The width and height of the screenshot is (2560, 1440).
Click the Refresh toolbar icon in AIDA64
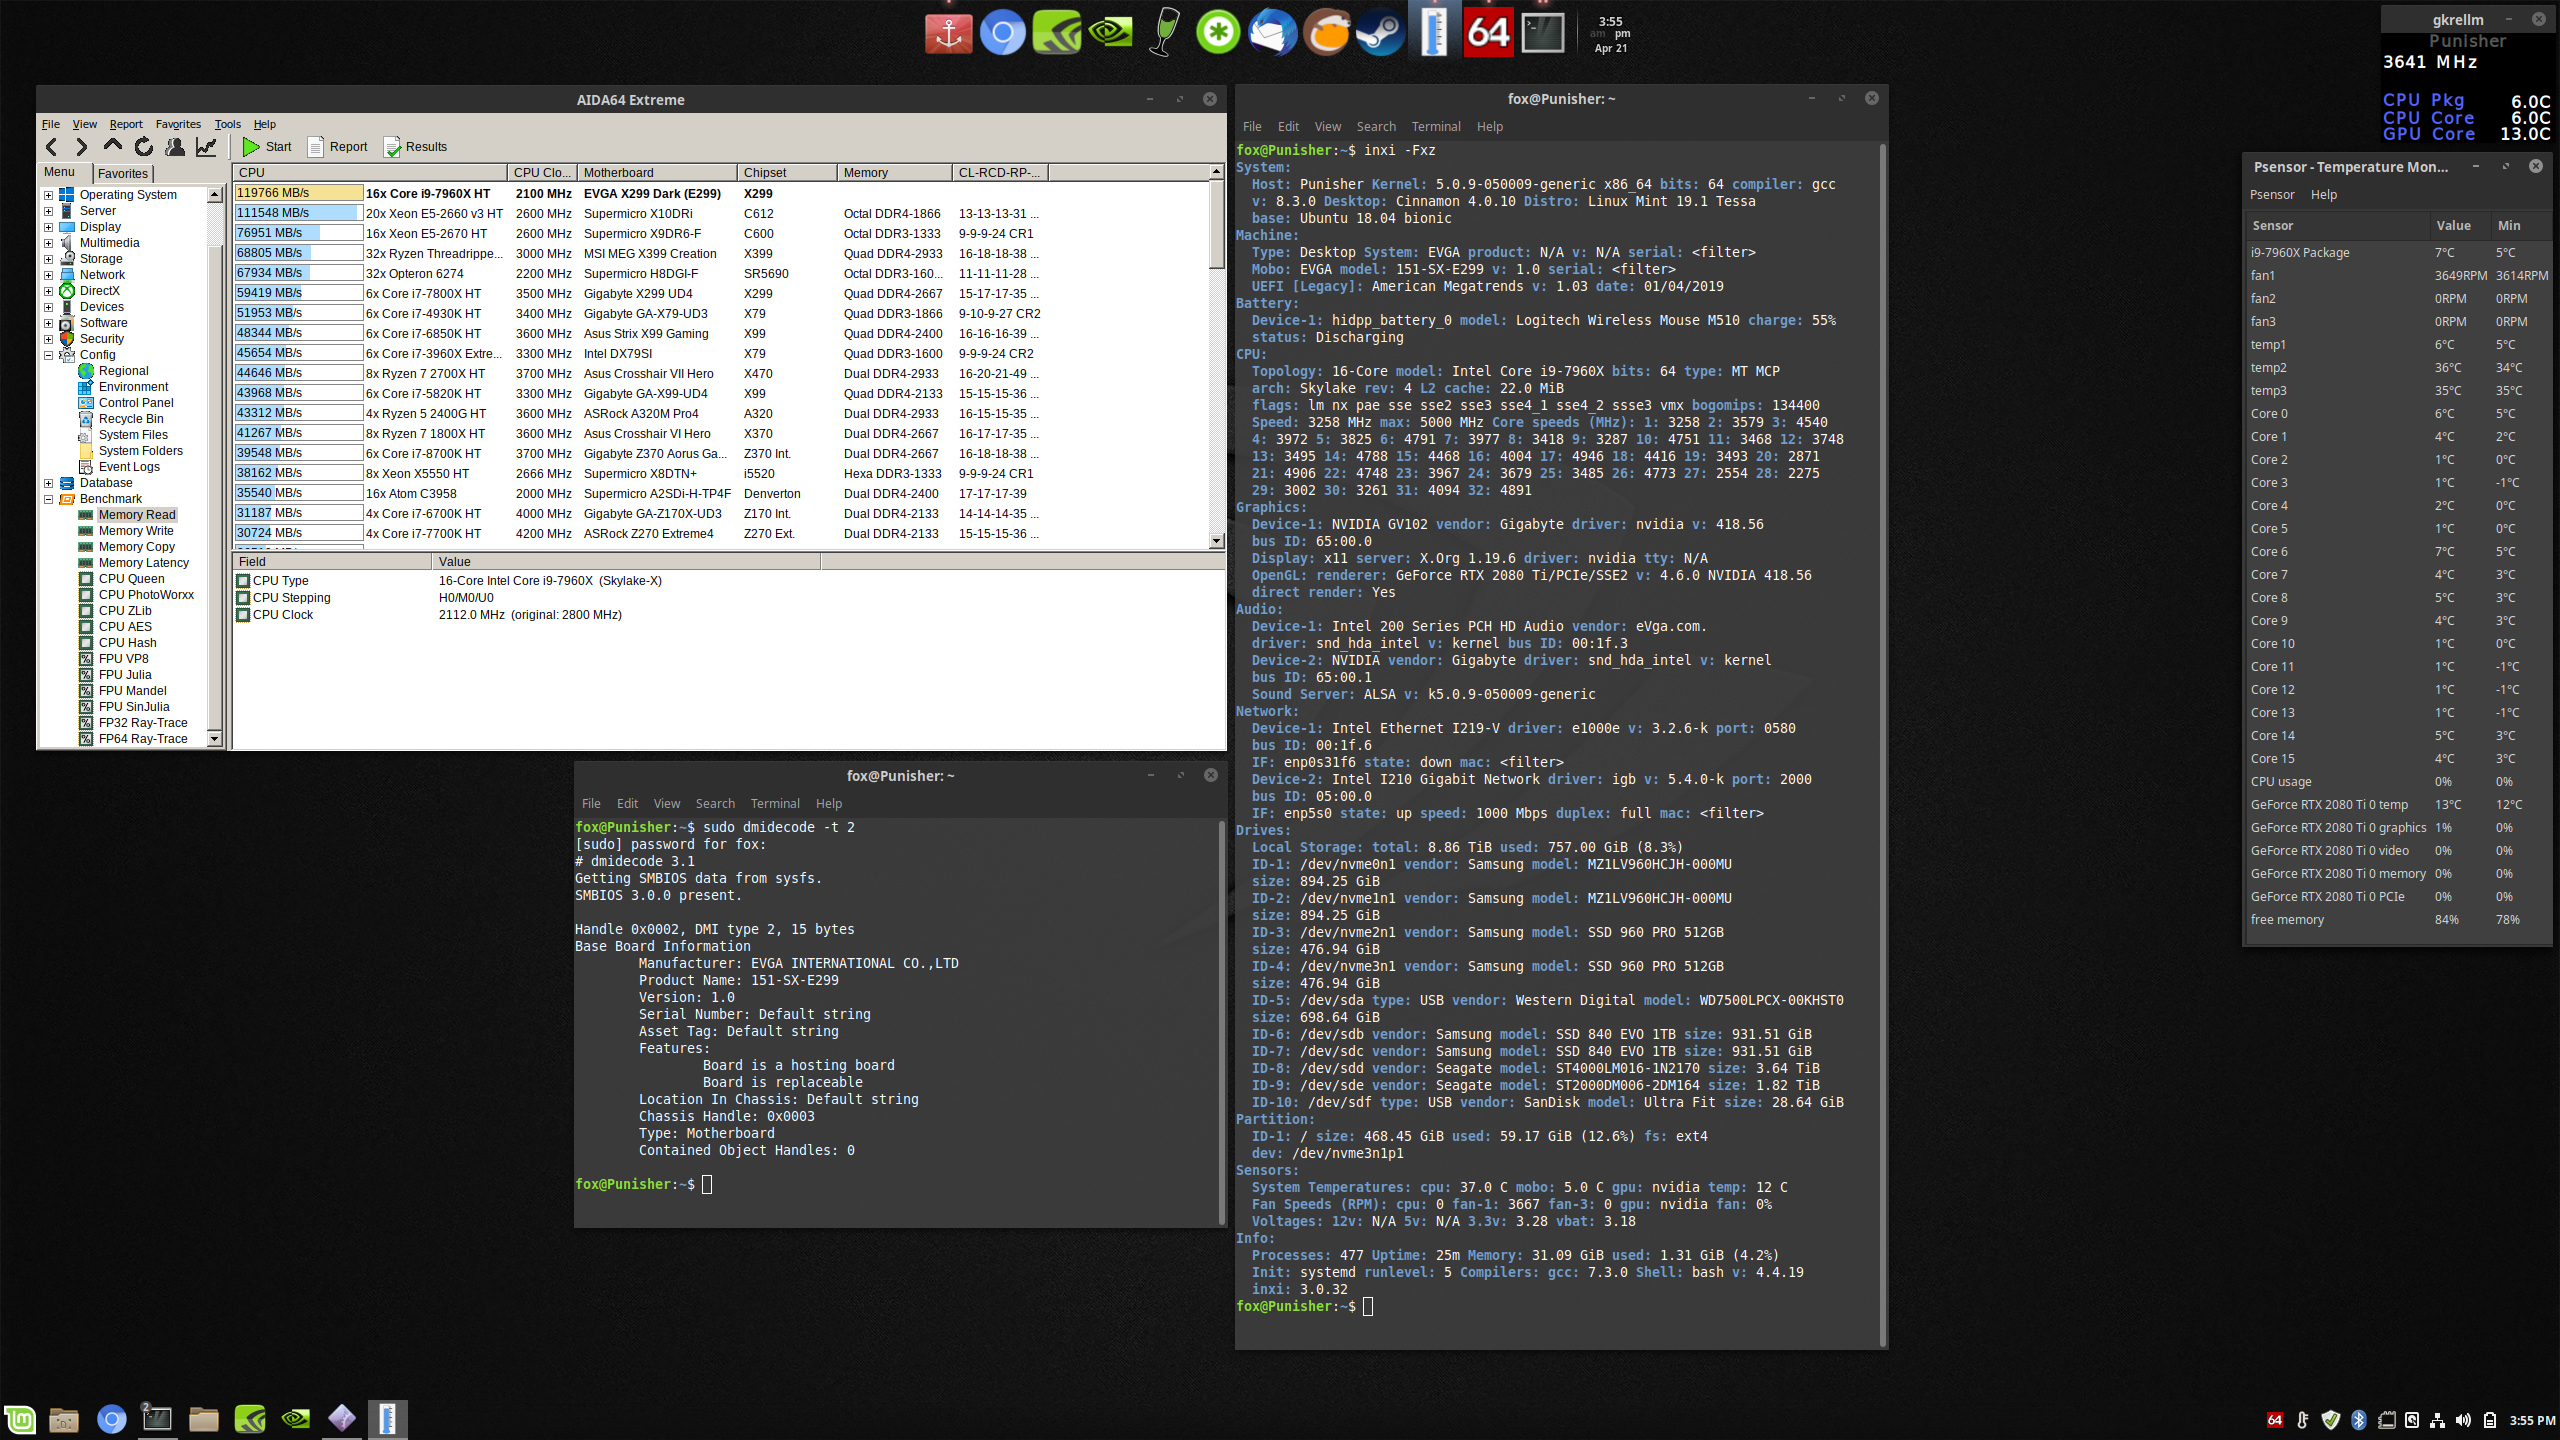(144, 147)
